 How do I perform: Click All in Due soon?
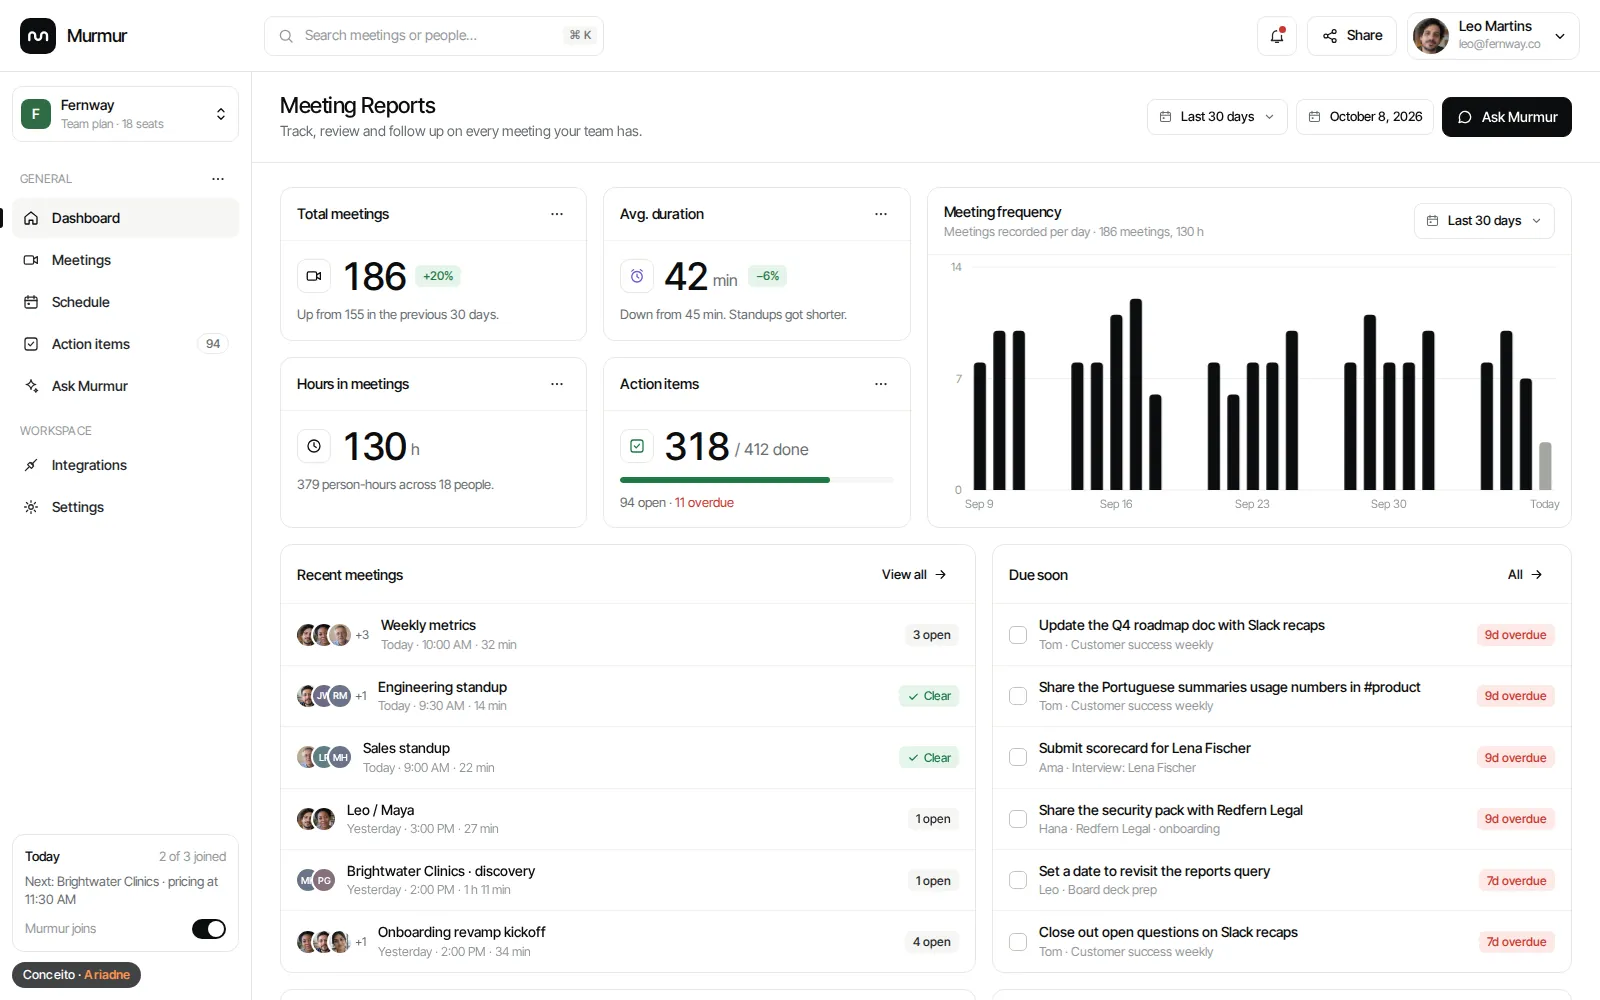pos(1525,575)
